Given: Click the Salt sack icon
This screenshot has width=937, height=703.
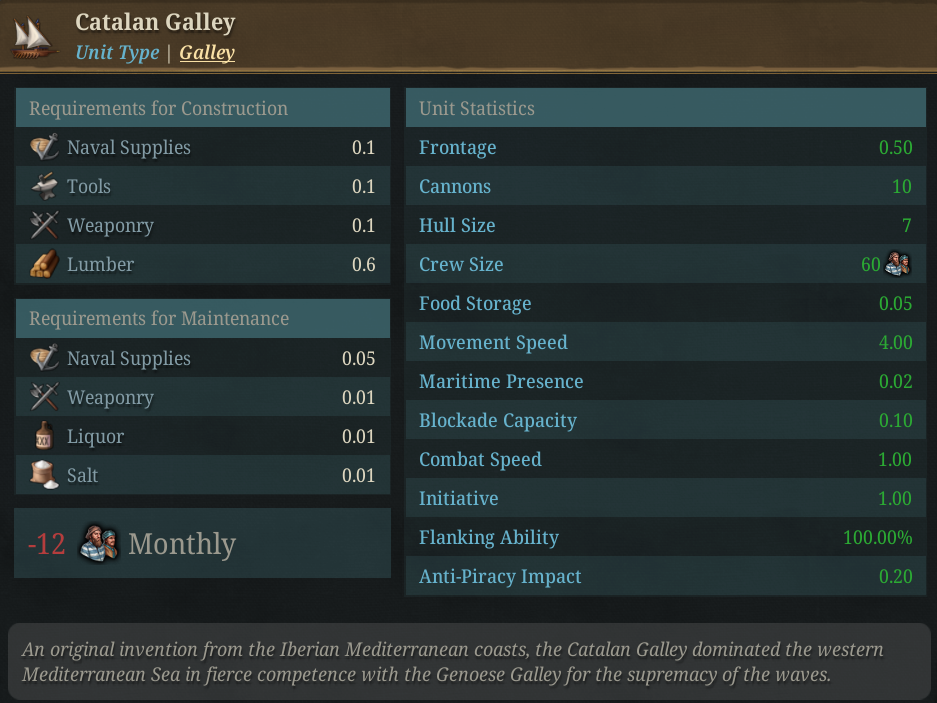Looking at the screenshot, I should (44, 475).
